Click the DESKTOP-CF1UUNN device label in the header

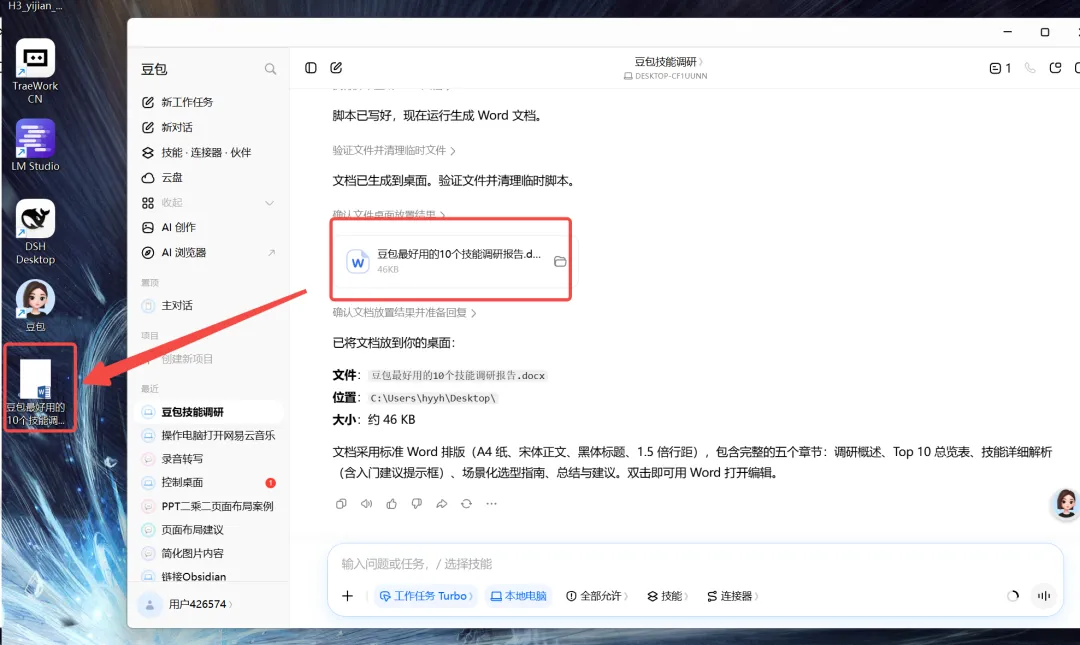(665, 76)
